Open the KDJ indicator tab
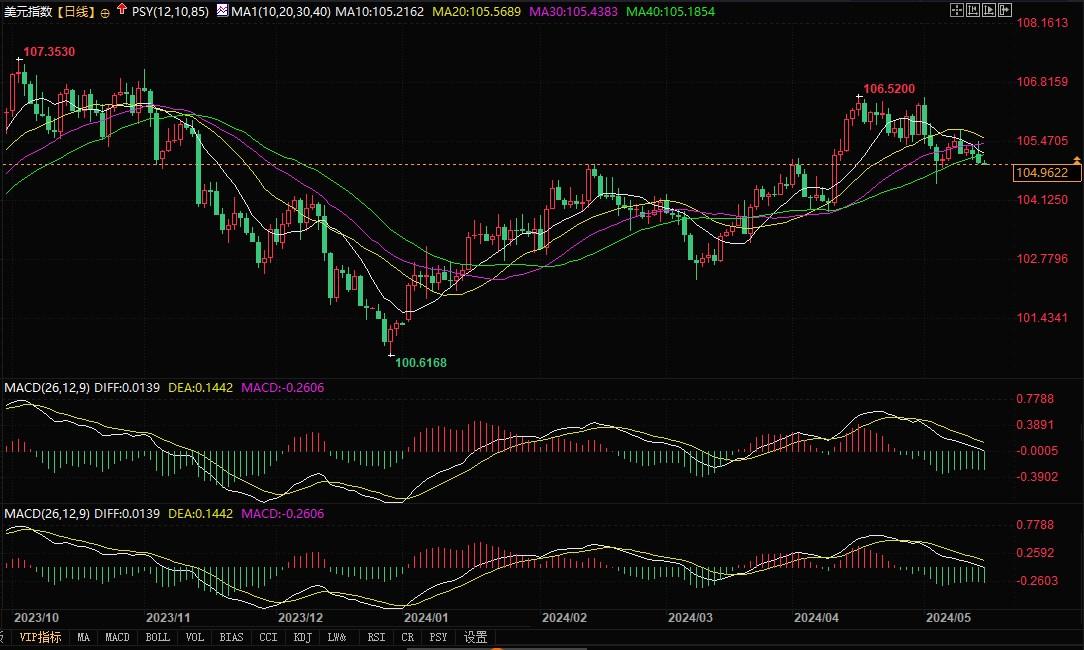Viewport: 1084px width, 650px height. 299,637
